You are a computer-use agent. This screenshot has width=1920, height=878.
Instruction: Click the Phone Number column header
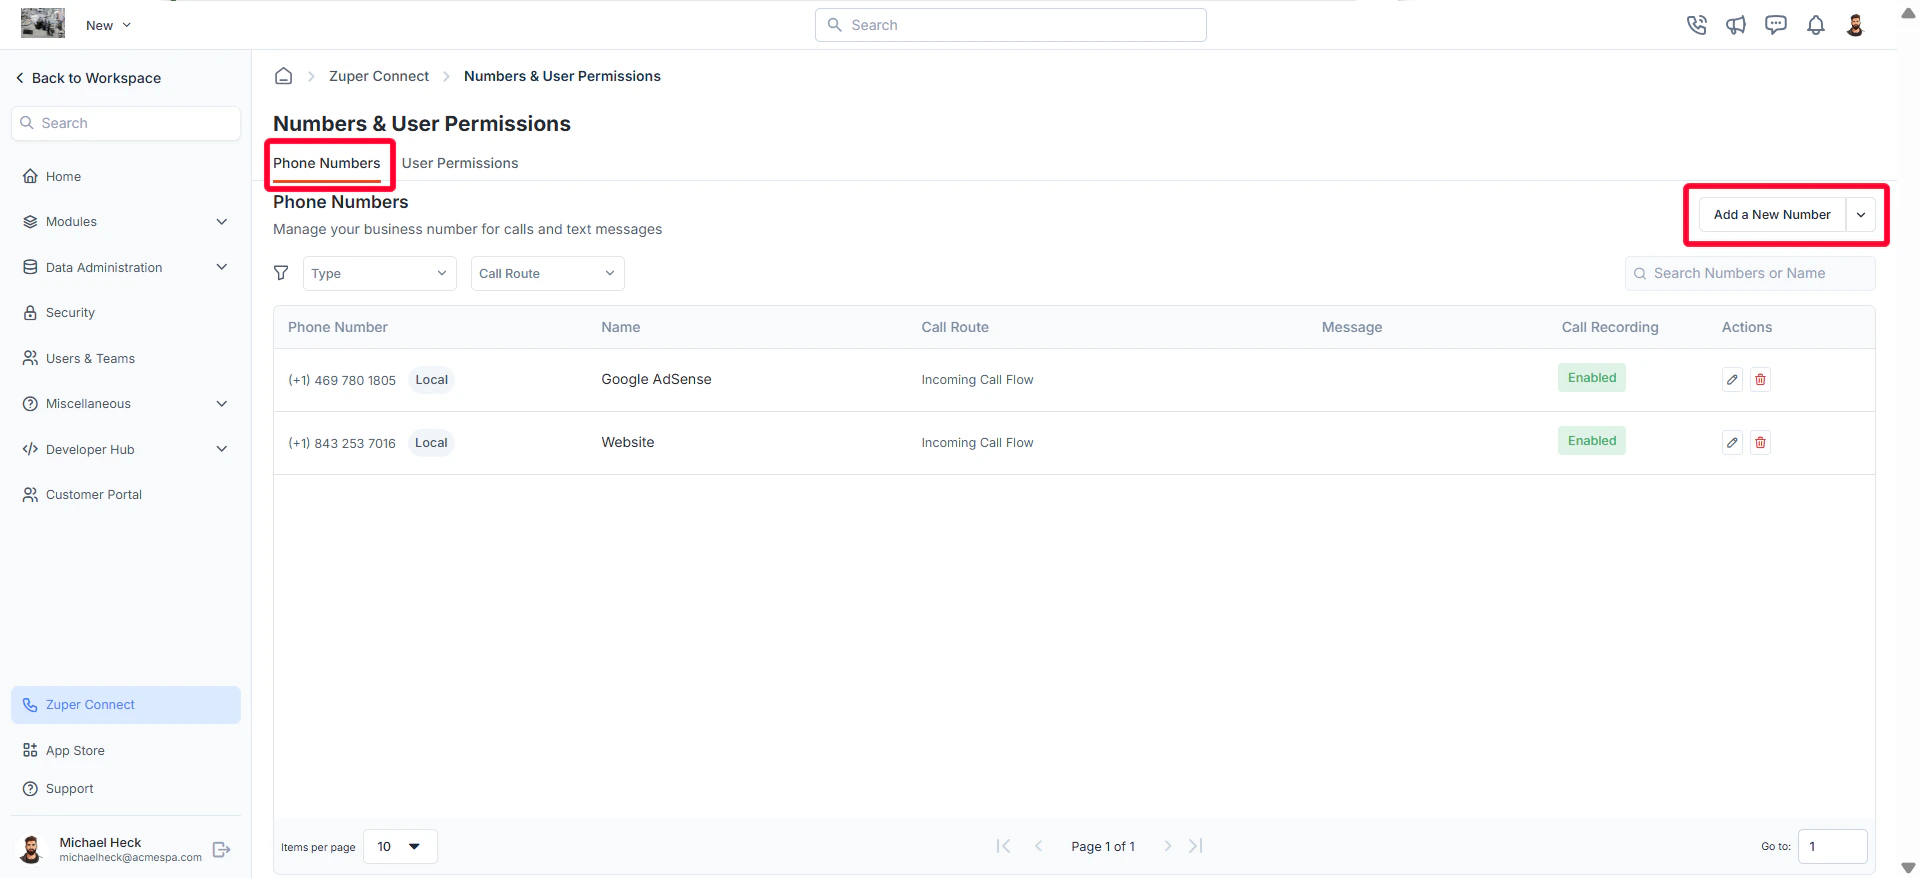tap(338, 327)
